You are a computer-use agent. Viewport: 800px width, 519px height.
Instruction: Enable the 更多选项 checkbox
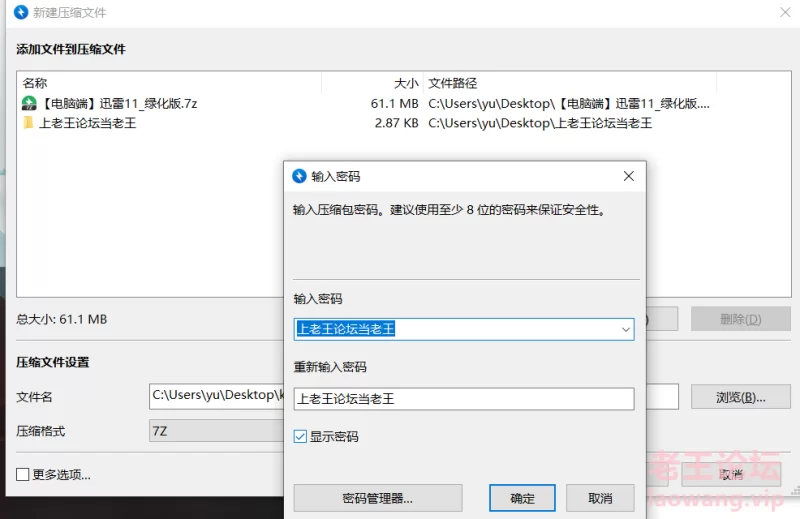coord(22,475)
